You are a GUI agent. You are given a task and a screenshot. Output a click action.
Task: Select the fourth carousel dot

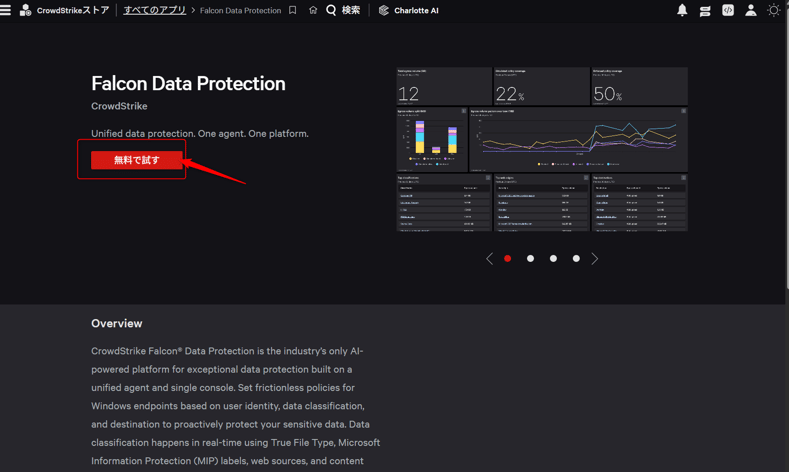(576, 259)
